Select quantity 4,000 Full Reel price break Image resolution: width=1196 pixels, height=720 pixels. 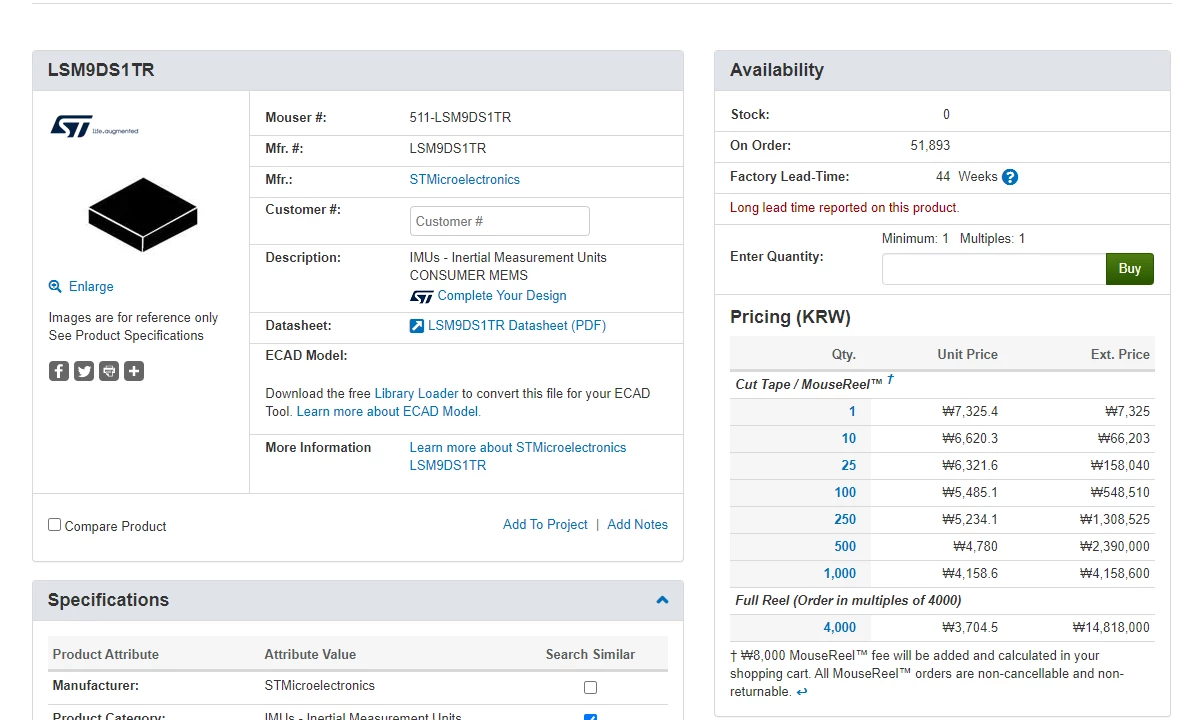(x=840, y=628)
